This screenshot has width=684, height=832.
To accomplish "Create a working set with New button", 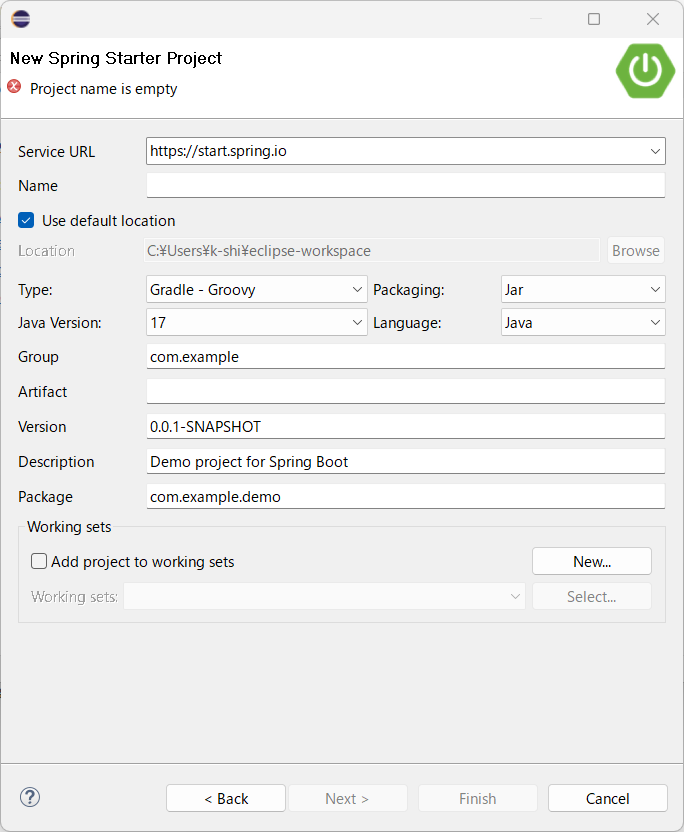I will 591,561.
